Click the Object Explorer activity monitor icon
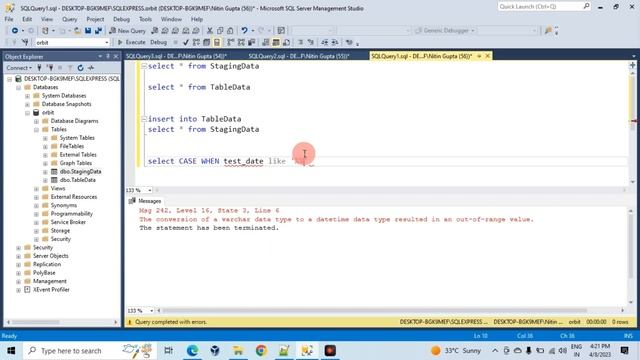The height and width of the screenshot is (360, 640). [91, 68]
